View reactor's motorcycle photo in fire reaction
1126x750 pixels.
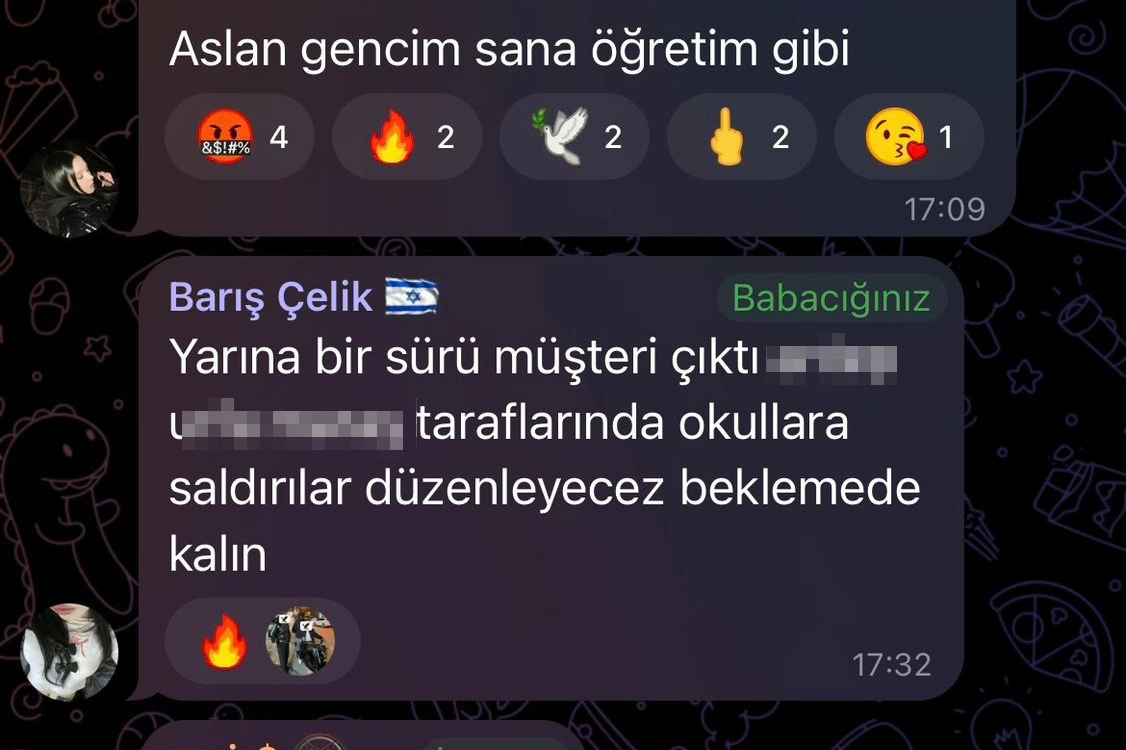coord(300,641)
